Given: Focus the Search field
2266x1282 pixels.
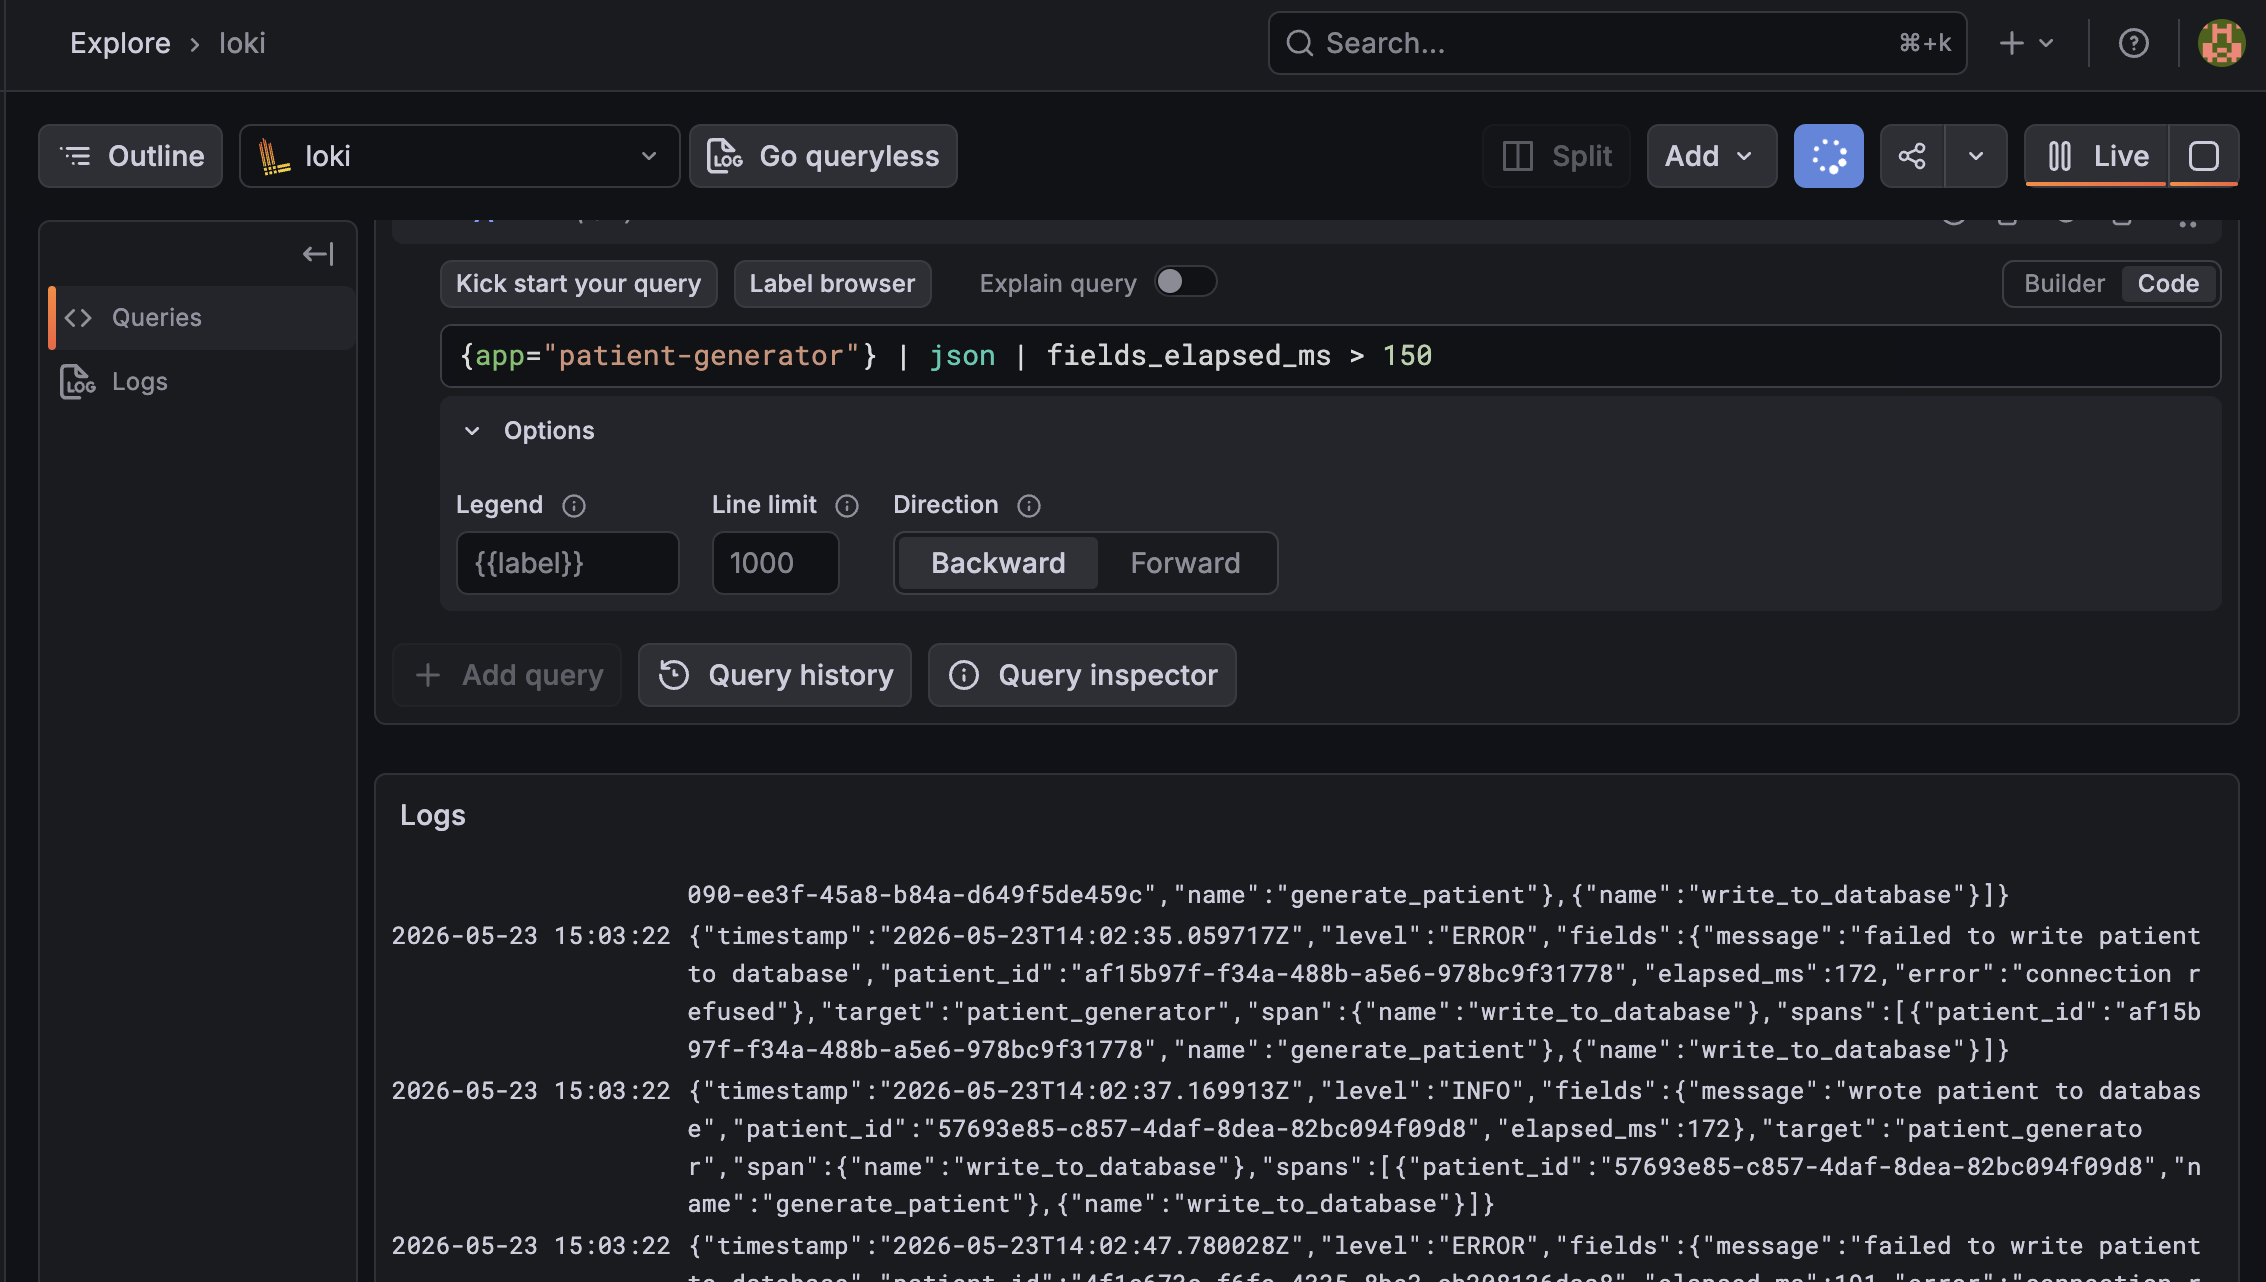Looking at the screenshot, I should tap(1617, 43).
